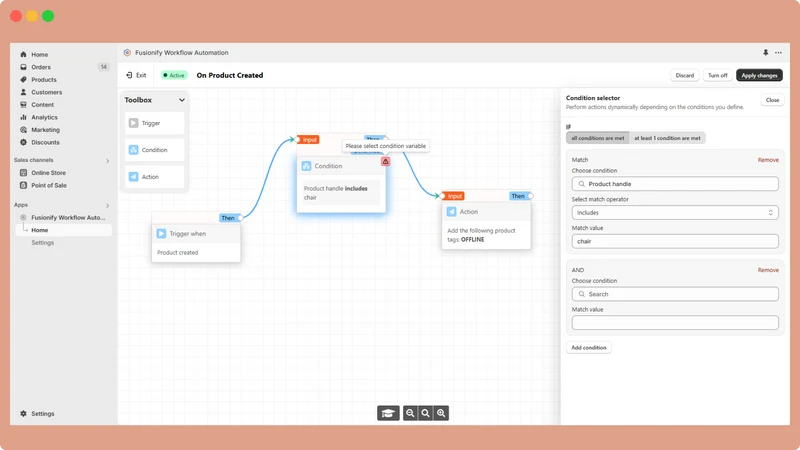The height and width of the screenshot is (450, 800).
Task: Zoom in the workflow canvas
Action: 441,413
